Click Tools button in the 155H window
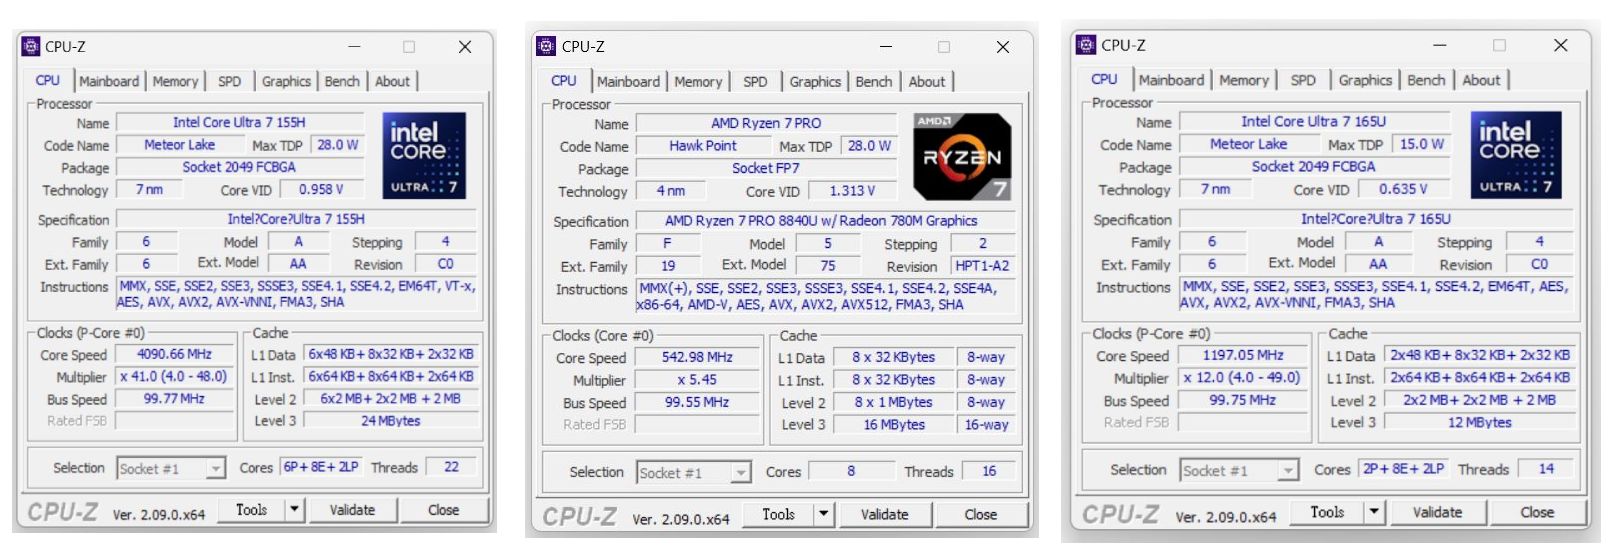Viewport: 1610px width, 551px height. (x=252, y=510)
